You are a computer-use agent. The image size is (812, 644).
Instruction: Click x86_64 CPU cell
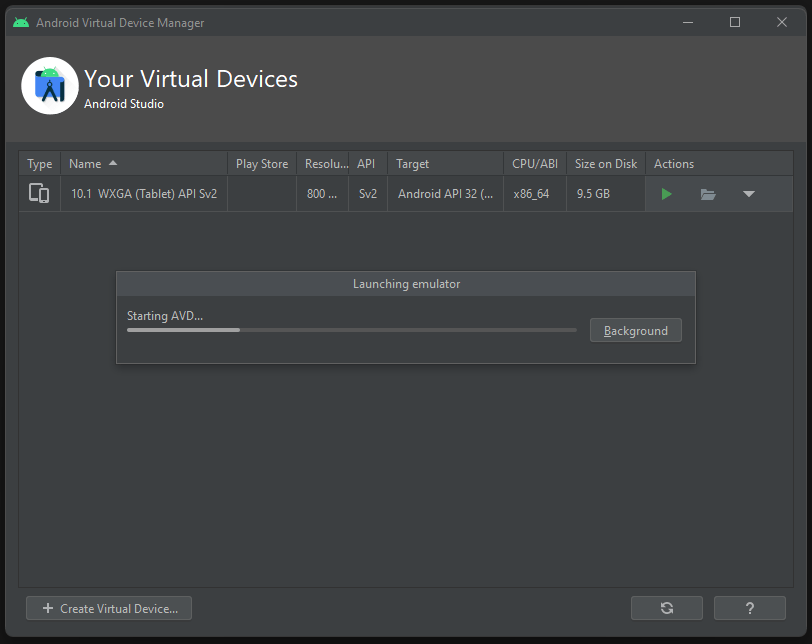coord(535,194)
